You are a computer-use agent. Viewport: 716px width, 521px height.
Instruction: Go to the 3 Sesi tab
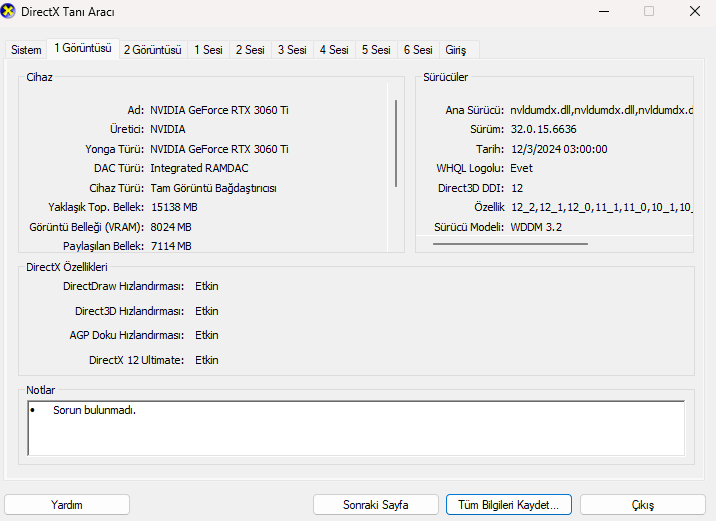292,49
